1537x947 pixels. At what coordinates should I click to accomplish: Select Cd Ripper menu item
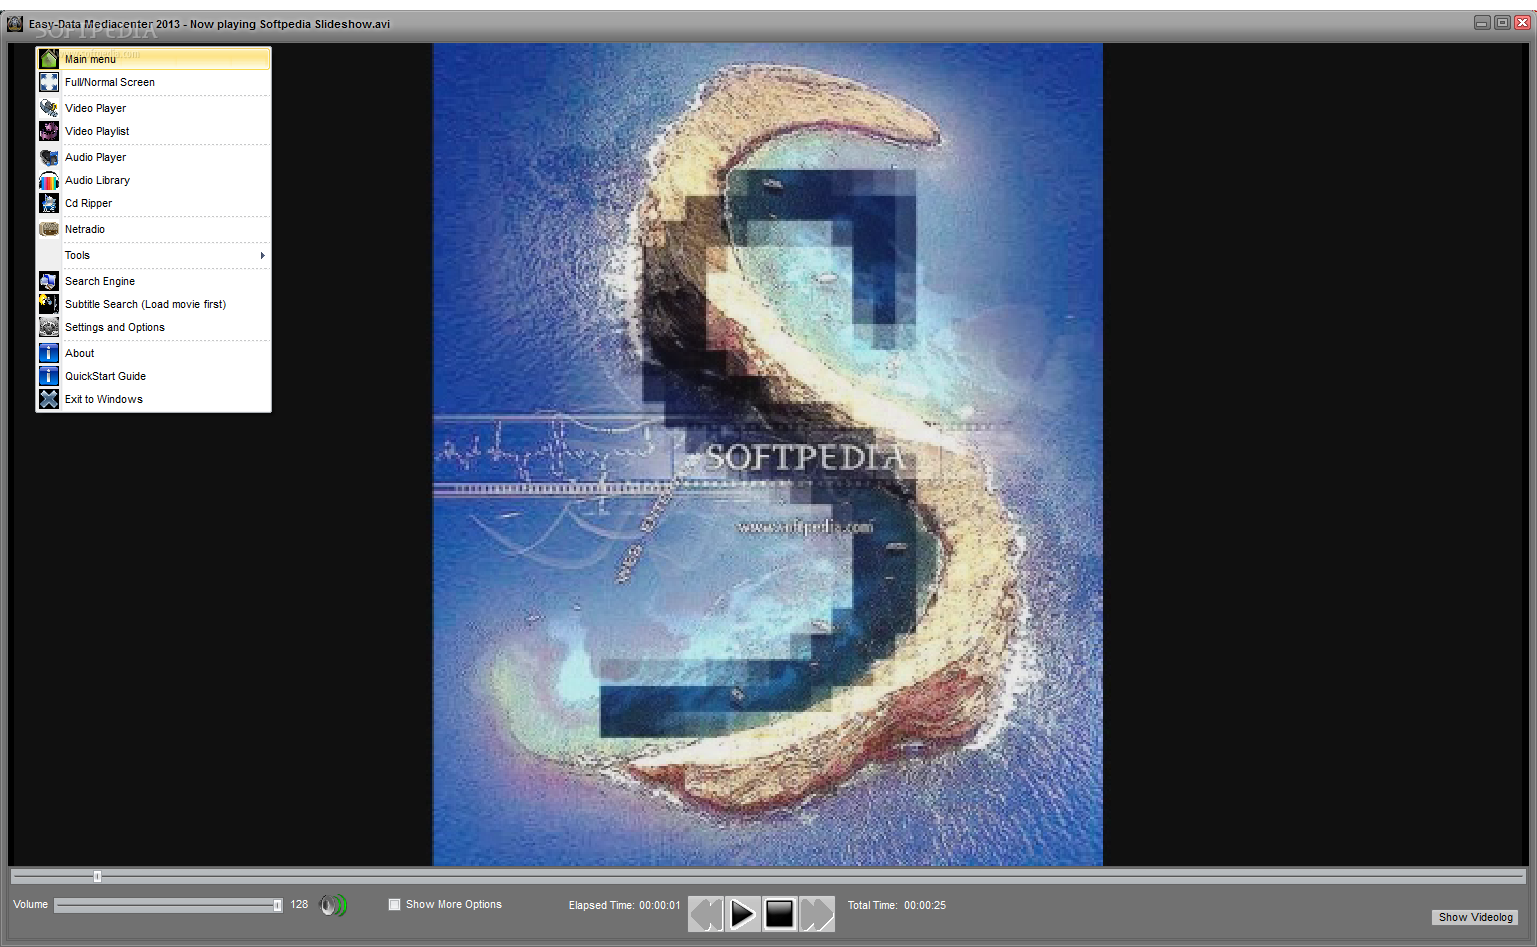(154, 203)
